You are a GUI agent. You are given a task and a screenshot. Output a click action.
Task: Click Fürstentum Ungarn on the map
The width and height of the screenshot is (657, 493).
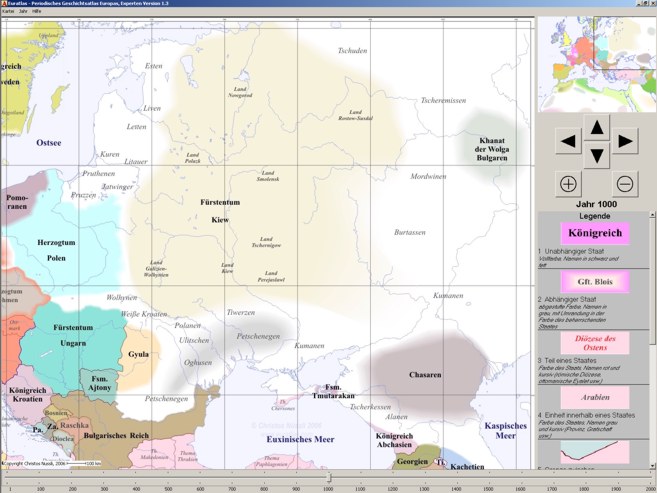[x=73, y=335]
